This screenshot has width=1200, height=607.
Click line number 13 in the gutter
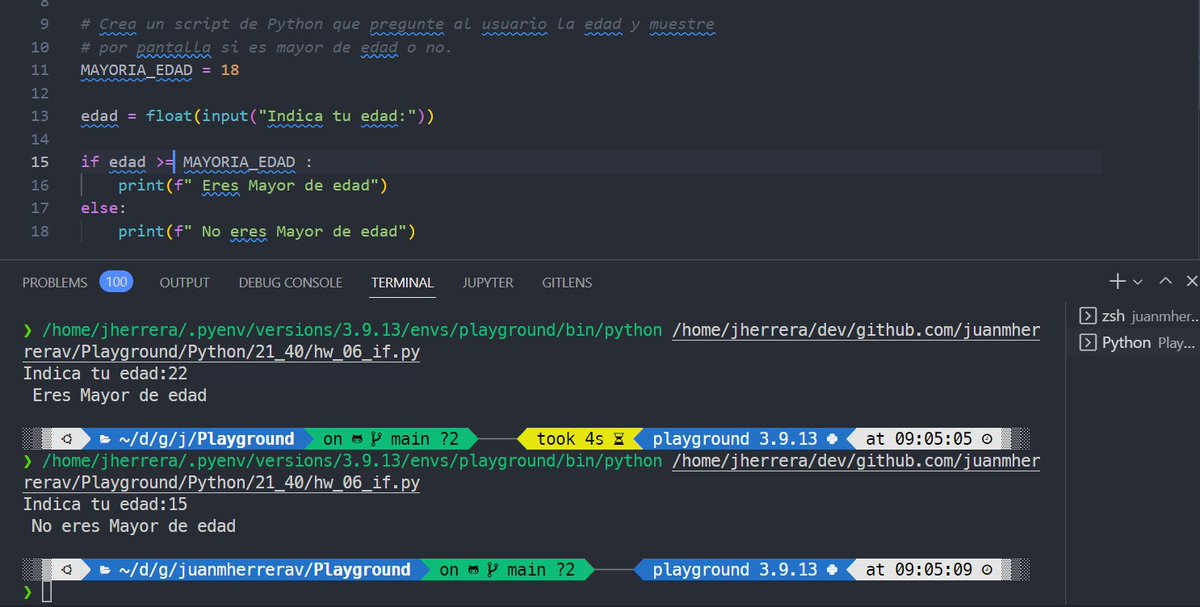point(40,116)
